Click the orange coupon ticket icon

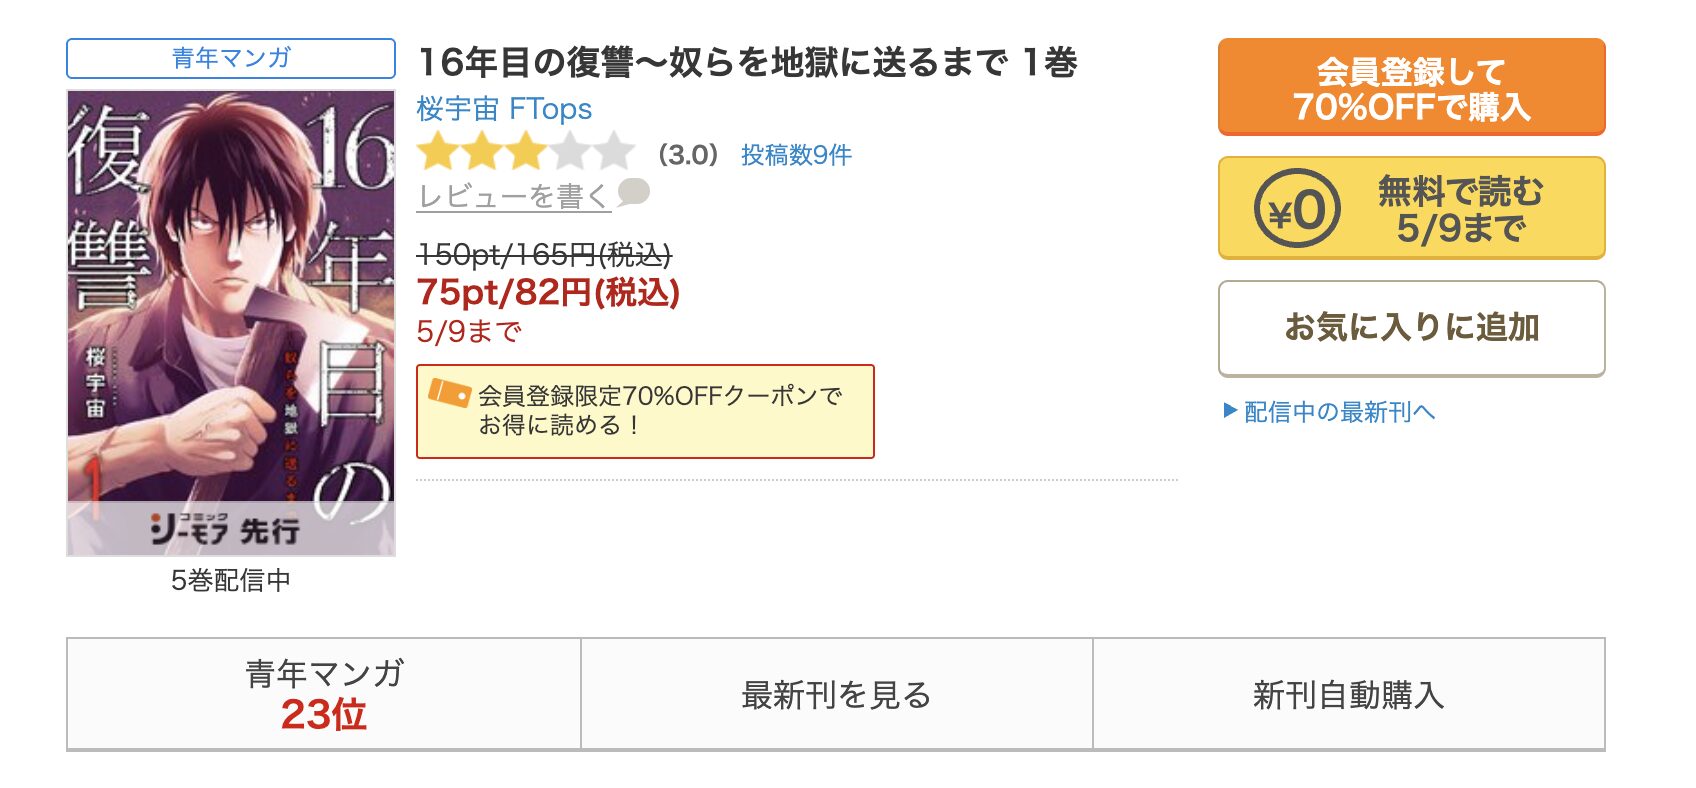coord(449,393)
